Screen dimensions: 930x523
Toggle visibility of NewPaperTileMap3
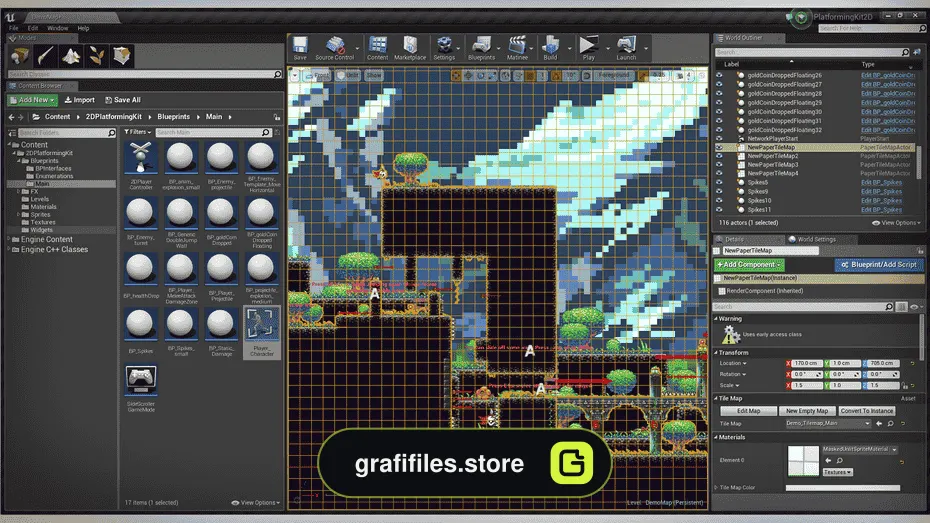pyautogui.click(x=719, y=164)
